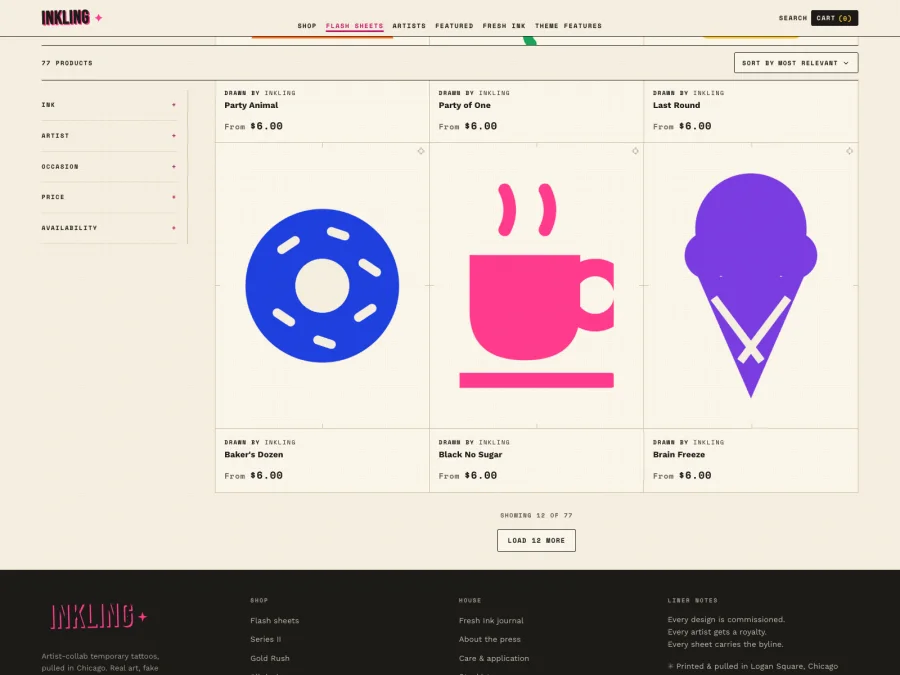Click the diamond icon on Brain Freeze card
900x675 pixels.
849,151
